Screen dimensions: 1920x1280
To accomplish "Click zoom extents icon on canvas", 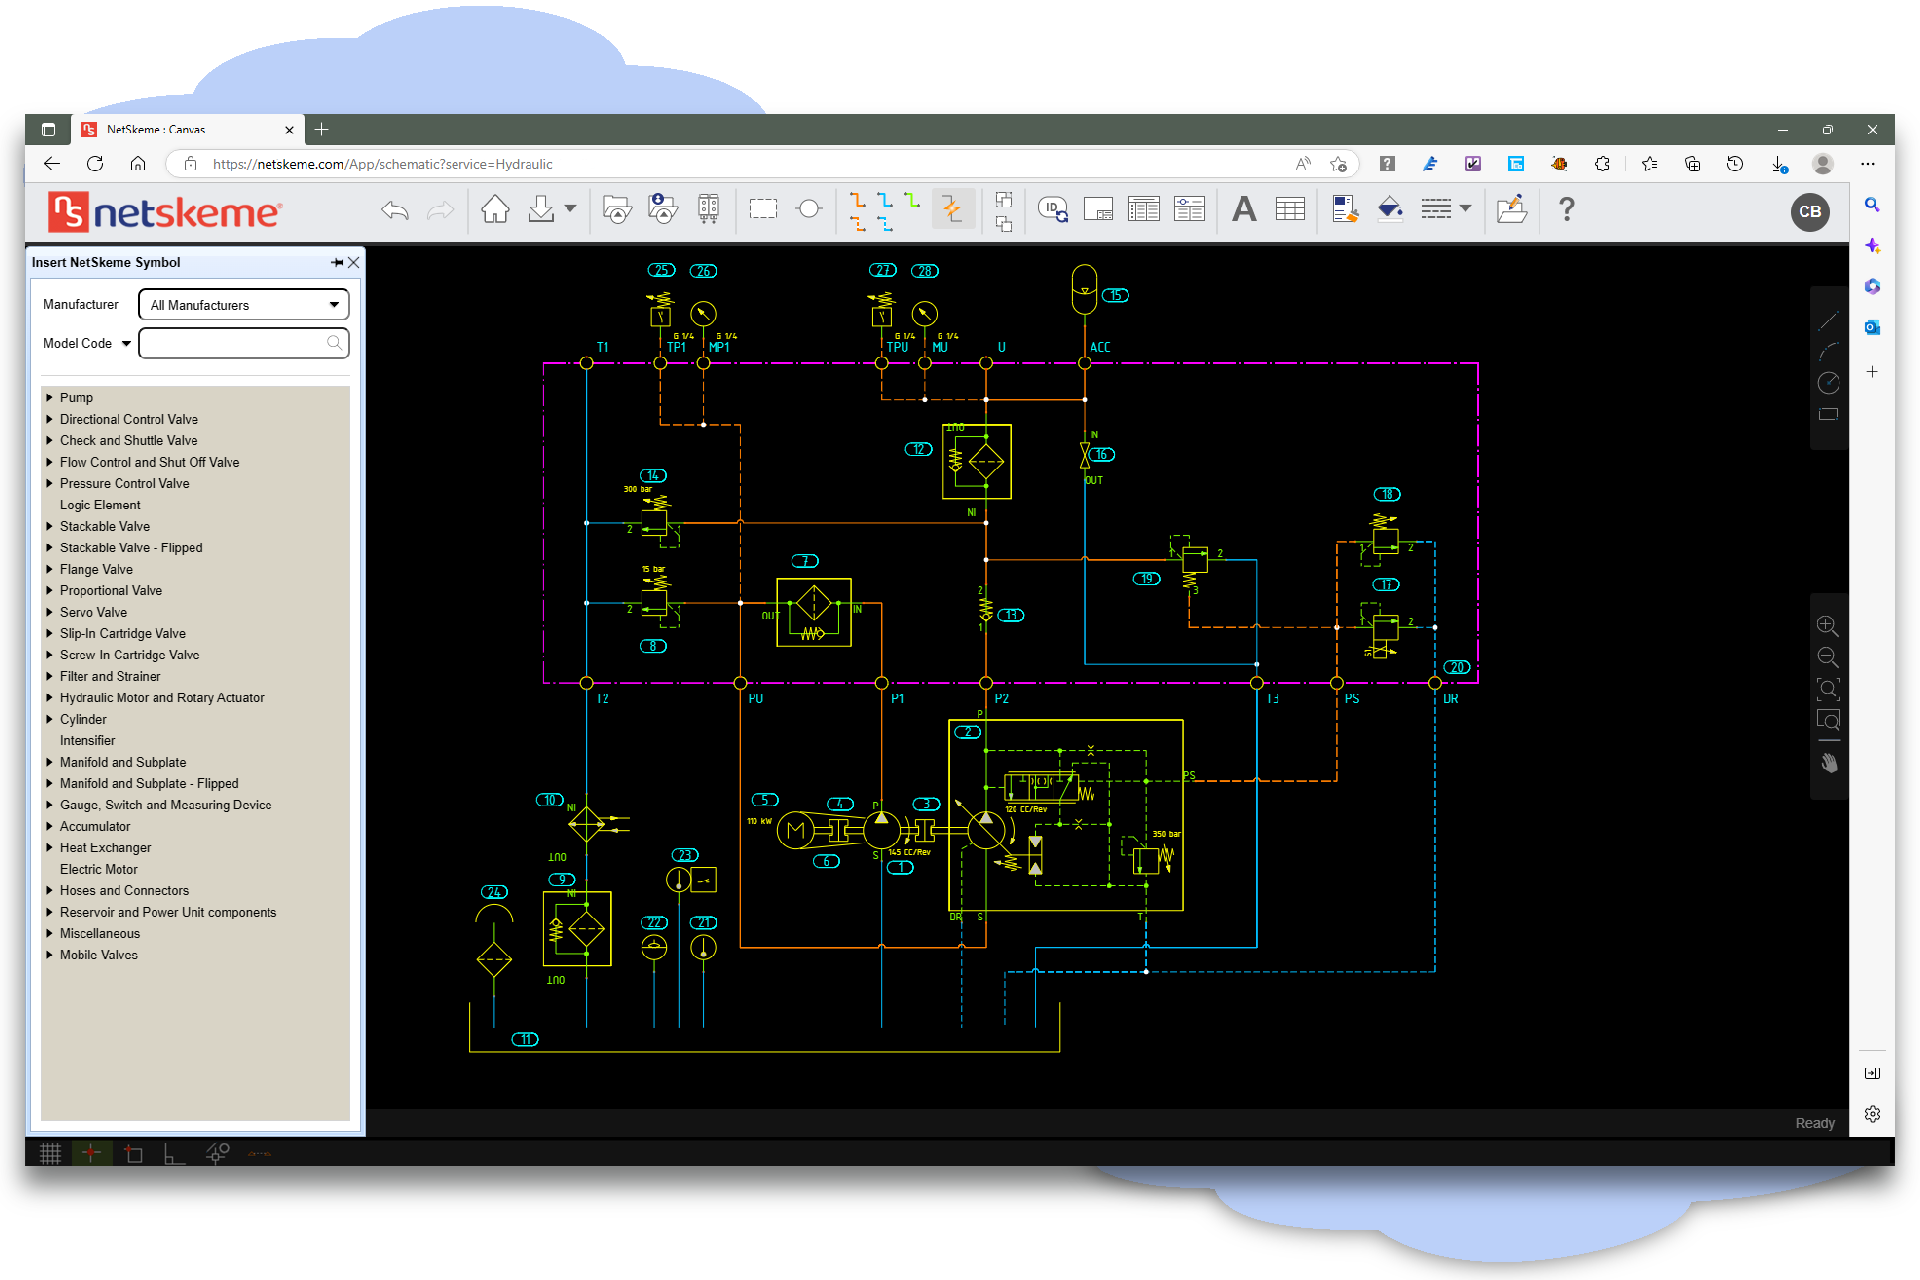I will (1828, 689).
